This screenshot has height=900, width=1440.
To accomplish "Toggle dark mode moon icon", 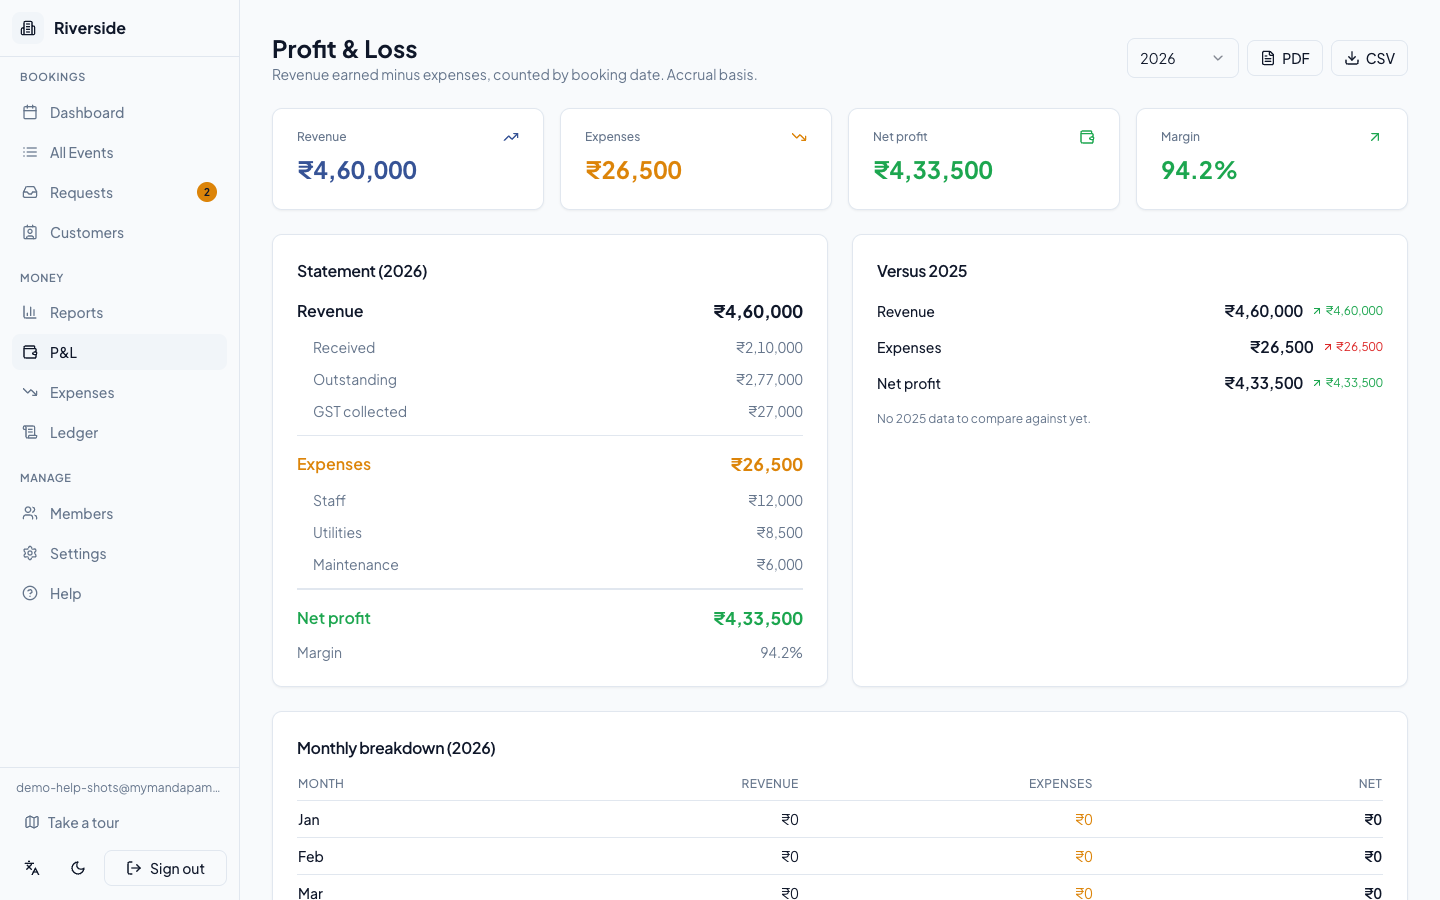I will [x=78, y=868].
